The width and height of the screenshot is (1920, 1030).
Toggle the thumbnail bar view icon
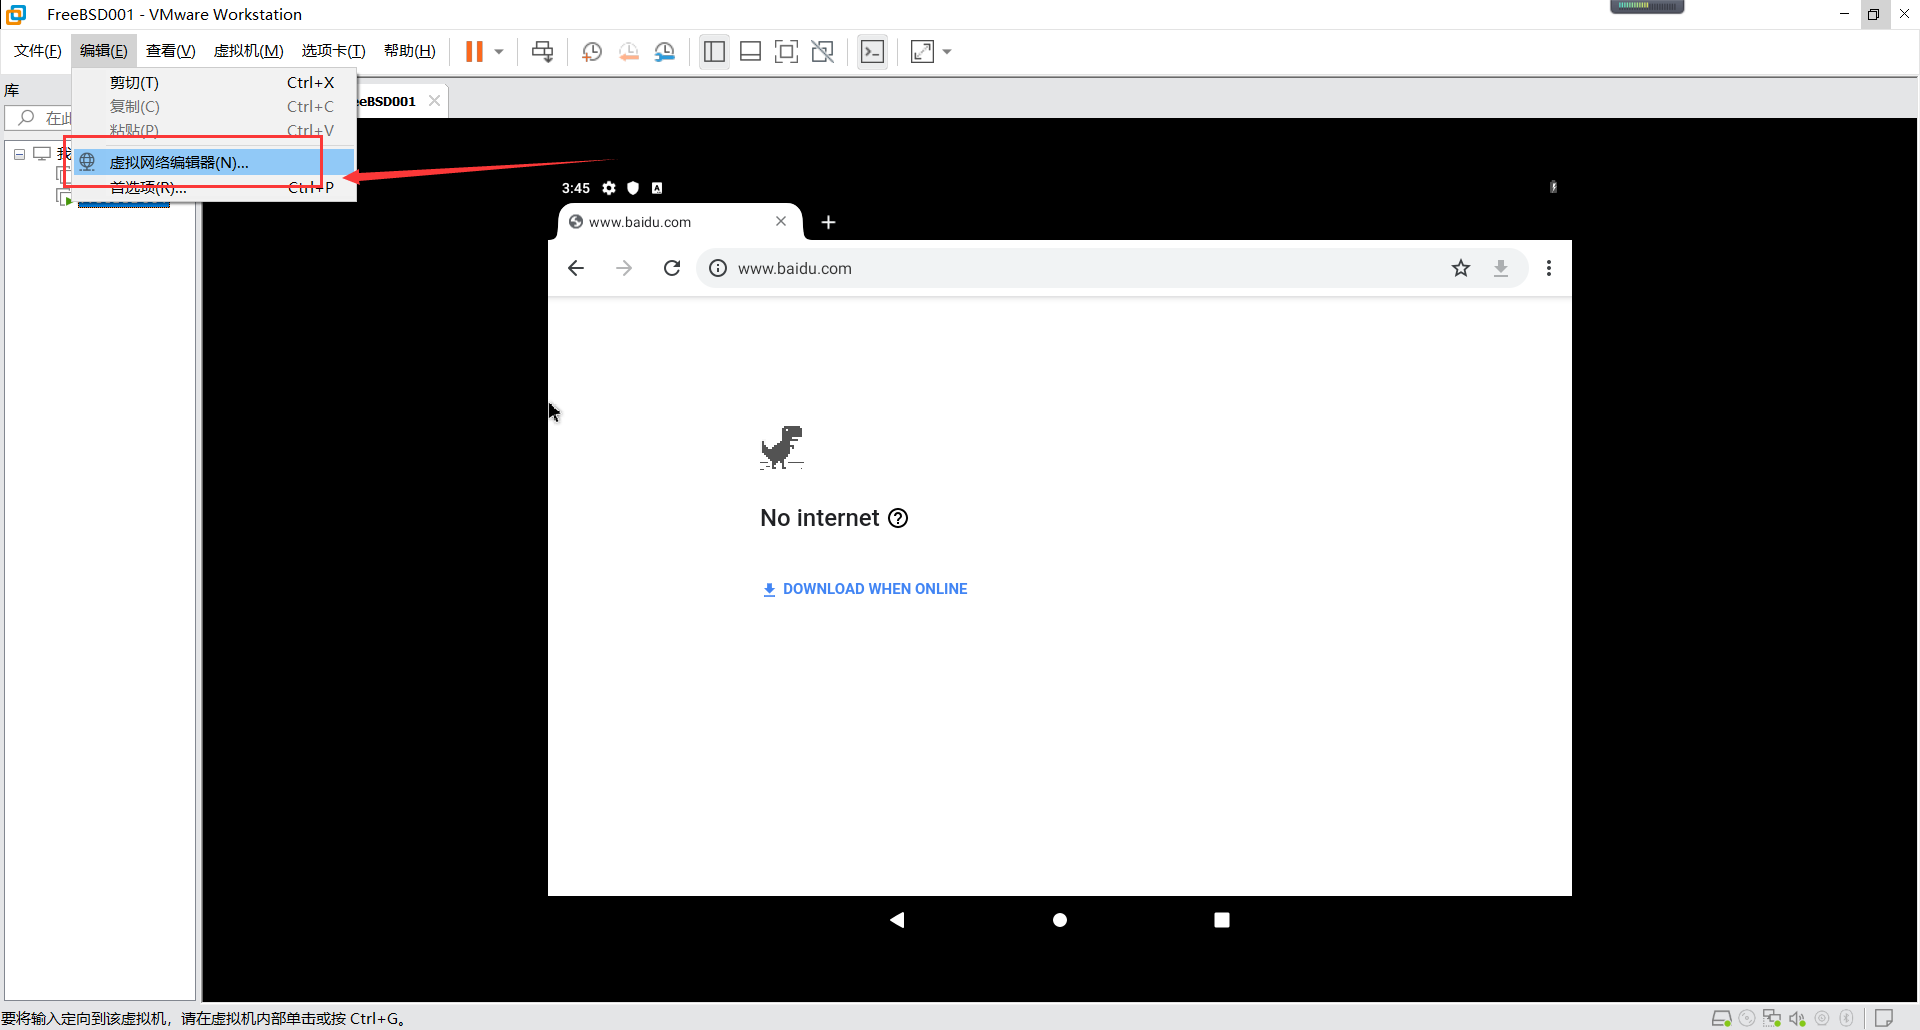pyautogui.click(x=751, y=52)
